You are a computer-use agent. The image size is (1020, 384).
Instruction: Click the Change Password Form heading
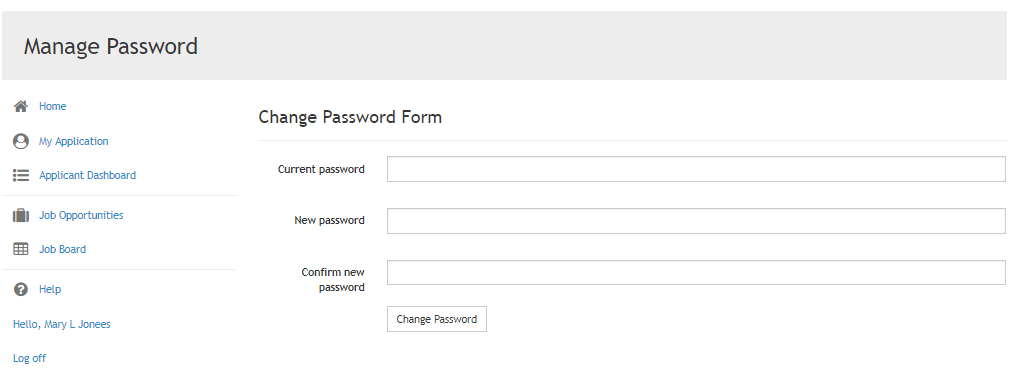[350, 117]
